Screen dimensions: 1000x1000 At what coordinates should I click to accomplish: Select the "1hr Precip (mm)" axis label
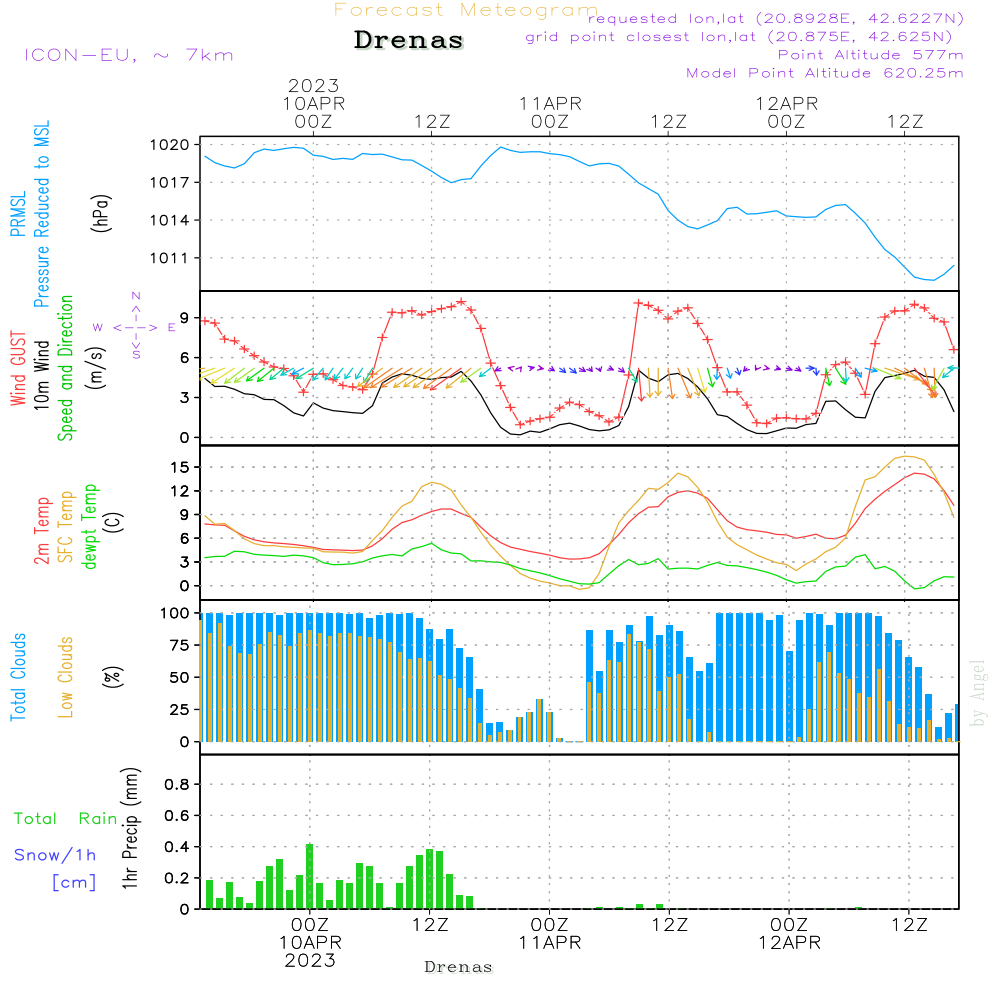pos(130,828)
